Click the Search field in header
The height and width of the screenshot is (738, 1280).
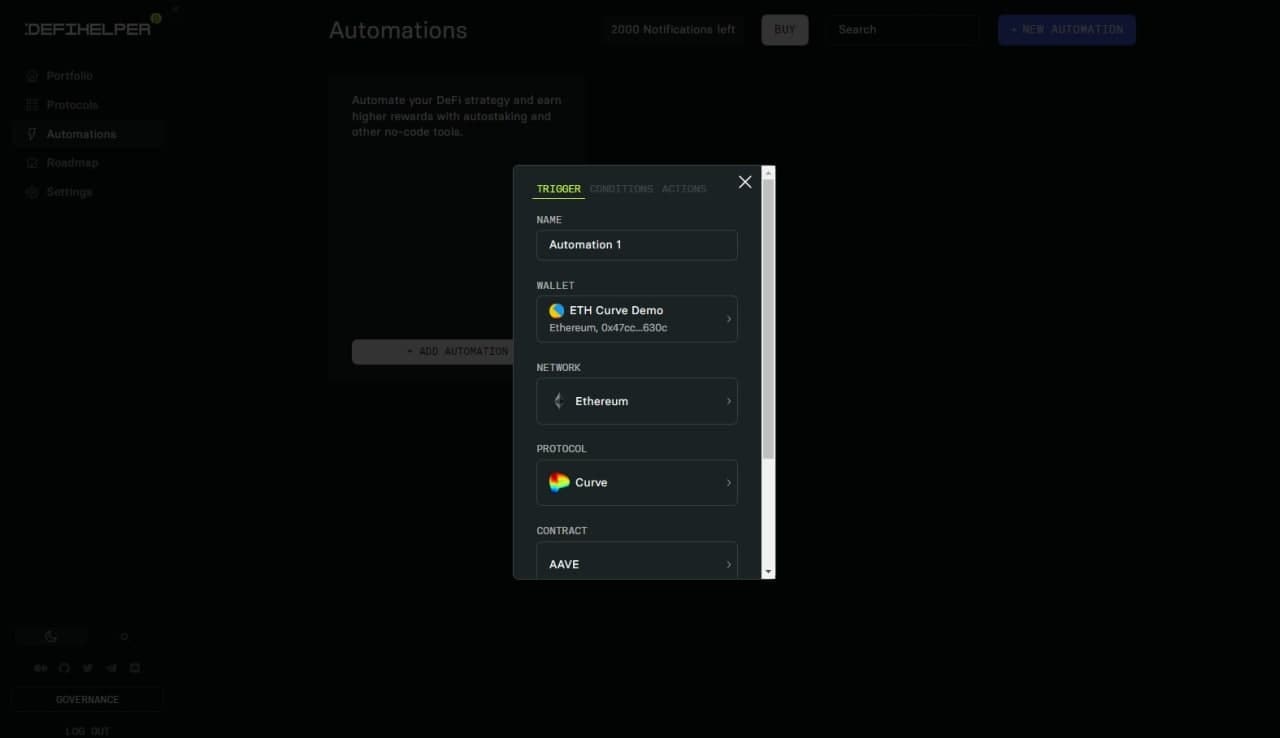pyautogui.click(x=902, y=30)
